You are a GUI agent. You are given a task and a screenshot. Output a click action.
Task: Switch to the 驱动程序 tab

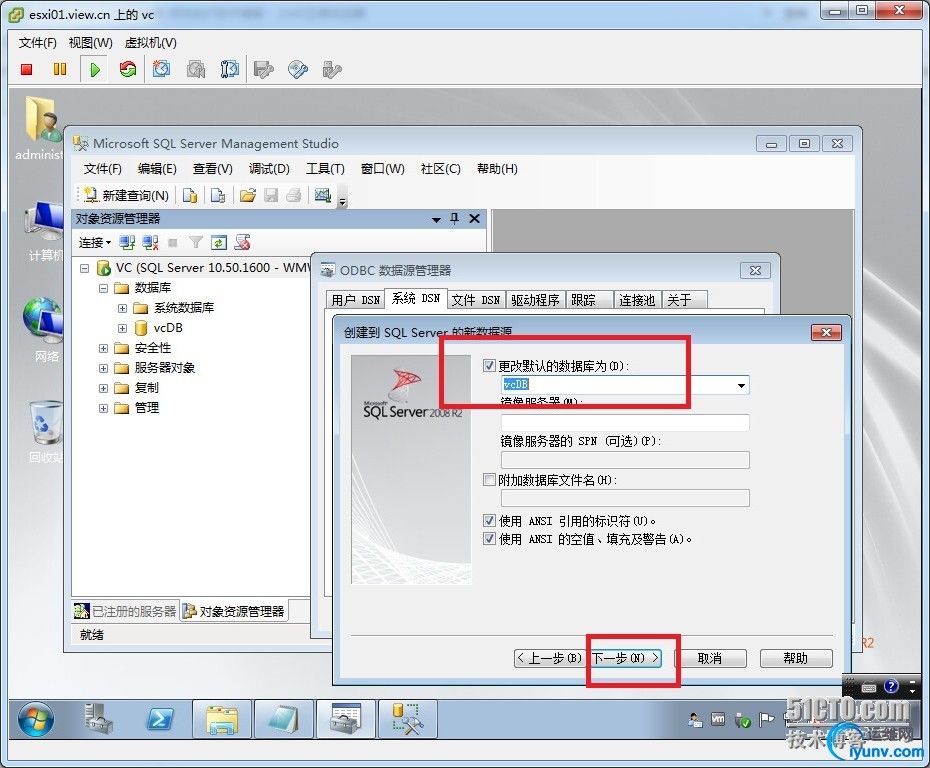pos(536,300)
